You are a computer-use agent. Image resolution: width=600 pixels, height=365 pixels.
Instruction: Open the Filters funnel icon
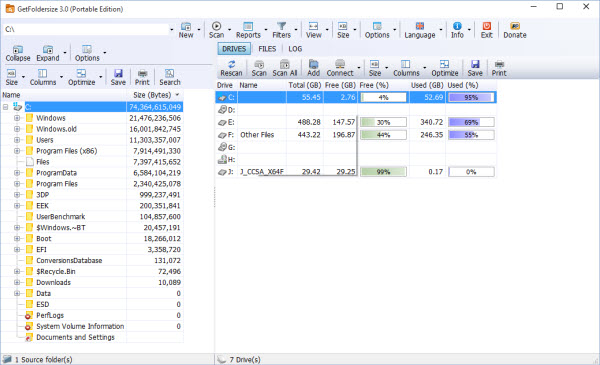click(282, 26)
